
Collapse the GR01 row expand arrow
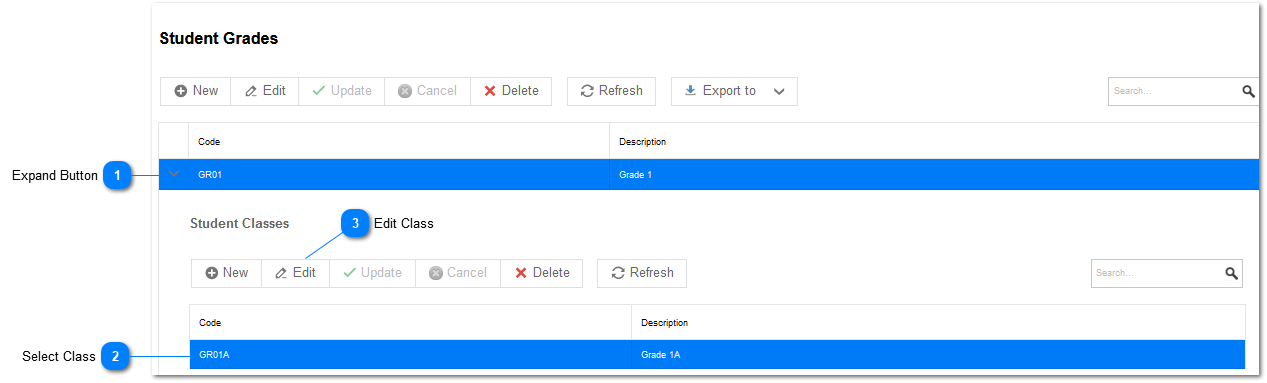[x=174, y=174]
